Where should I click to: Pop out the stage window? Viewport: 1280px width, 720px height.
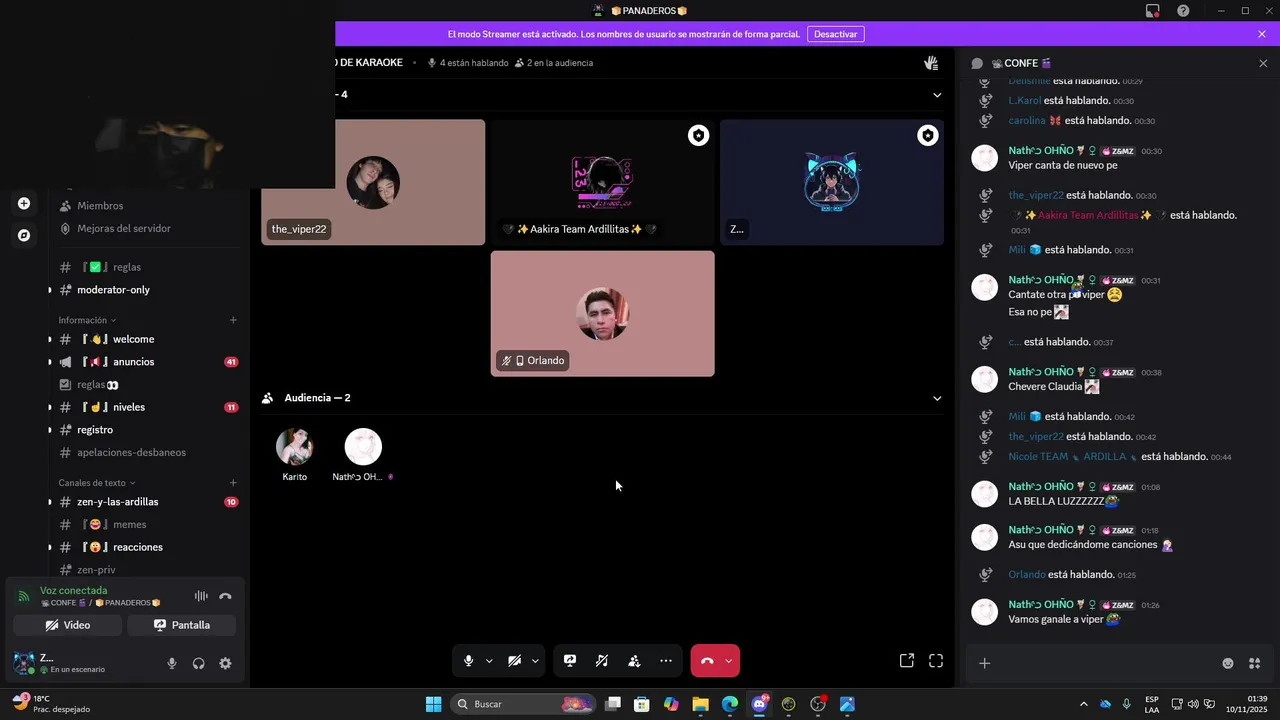point(907,661)
